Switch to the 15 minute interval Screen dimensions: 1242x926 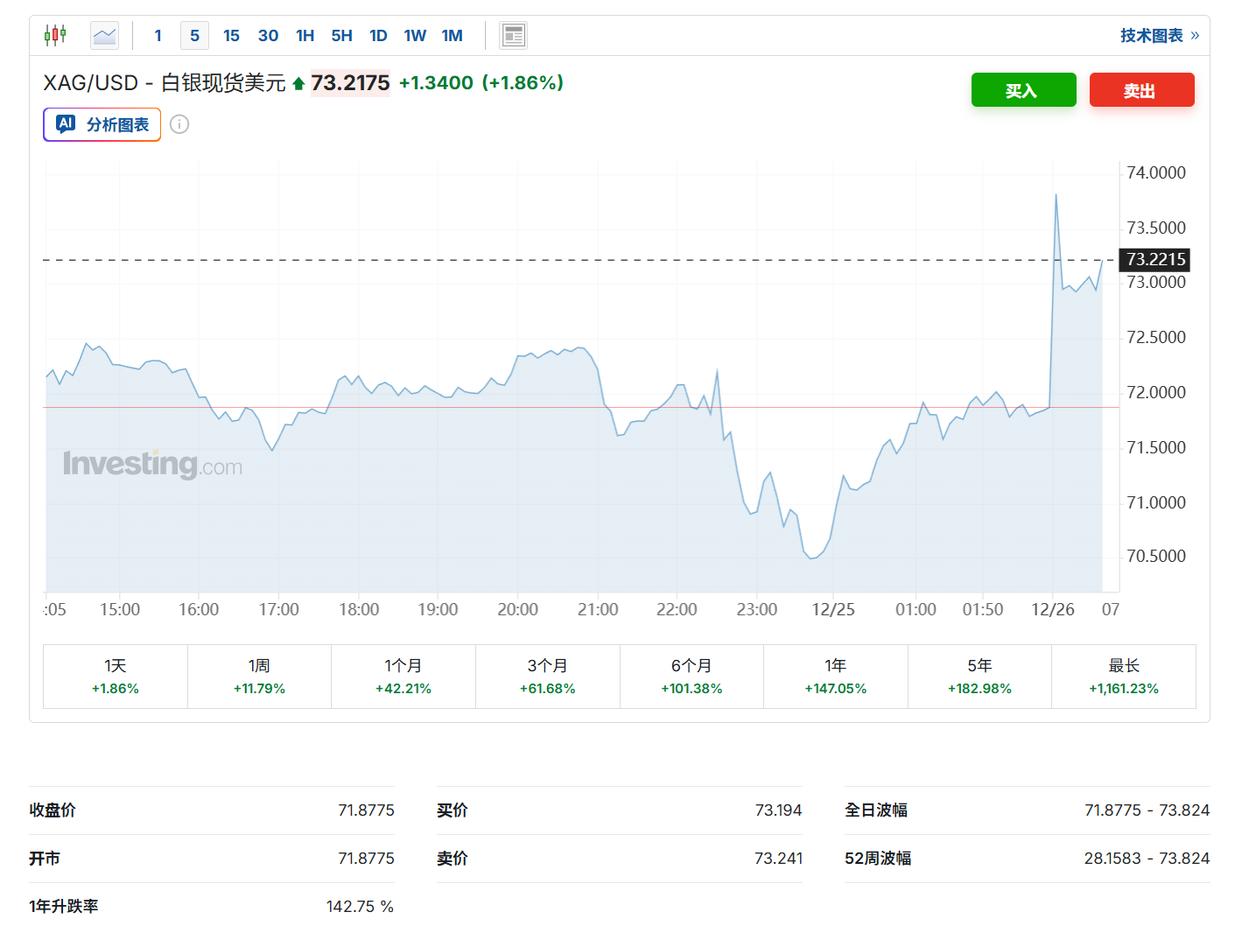click(231, 35)
